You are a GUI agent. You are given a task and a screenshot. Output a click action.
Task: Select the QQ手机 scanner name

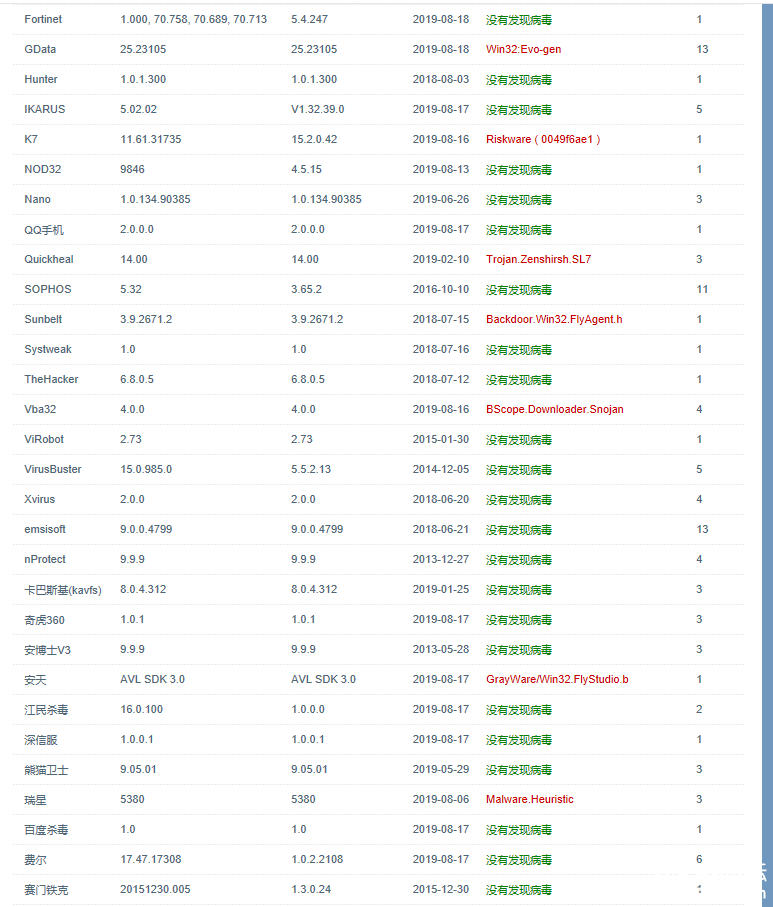pyautogui.click(x=43, y=230)
